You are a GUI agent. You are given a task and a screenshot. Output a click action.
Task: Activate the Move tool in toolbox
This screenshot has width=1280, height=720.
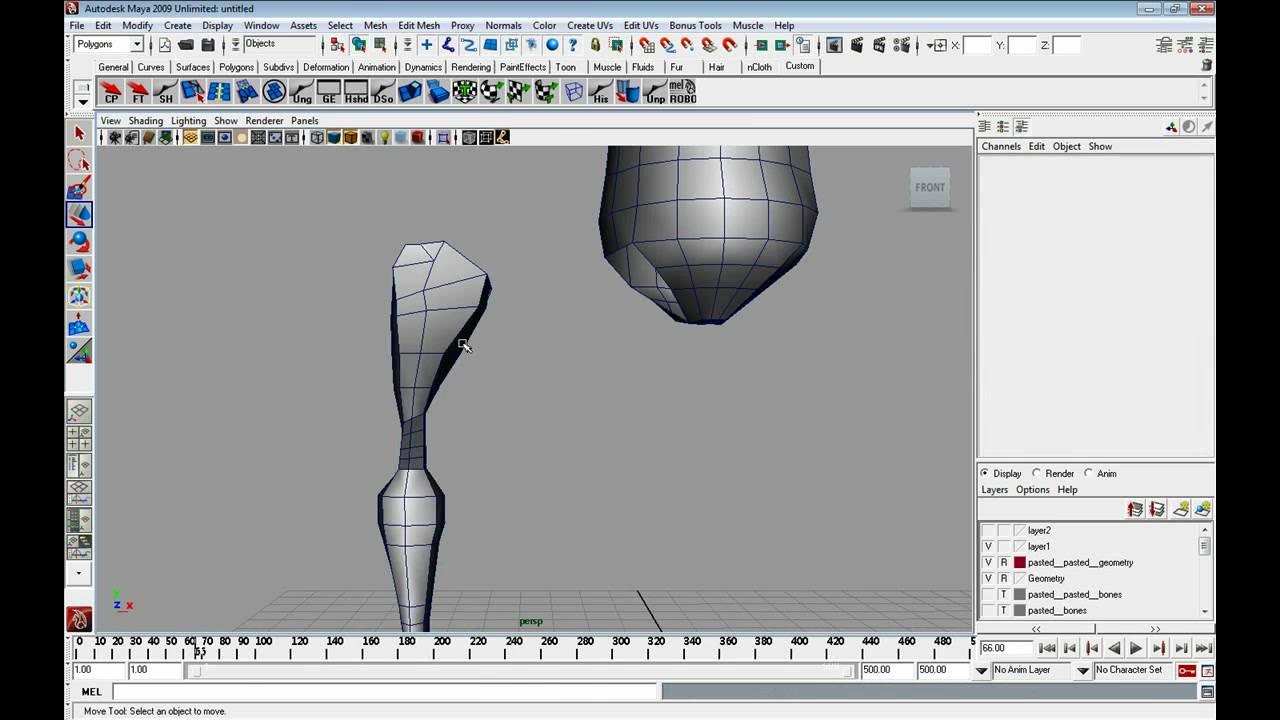point(79,215)
